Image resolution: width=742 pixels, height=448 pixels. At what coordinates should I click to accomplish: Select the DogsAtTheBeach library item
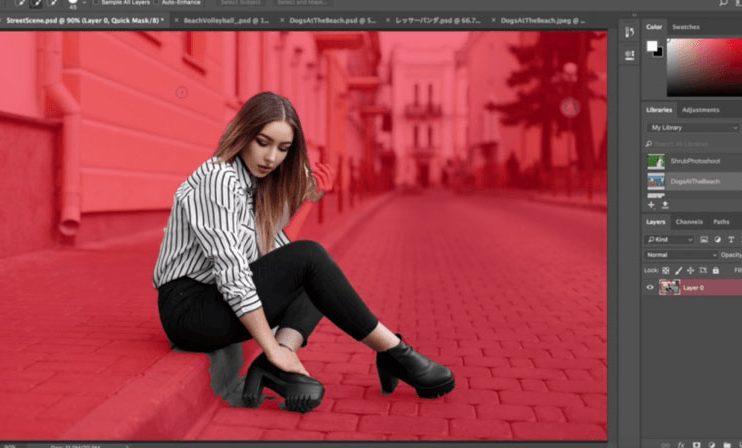coord(694,181)
